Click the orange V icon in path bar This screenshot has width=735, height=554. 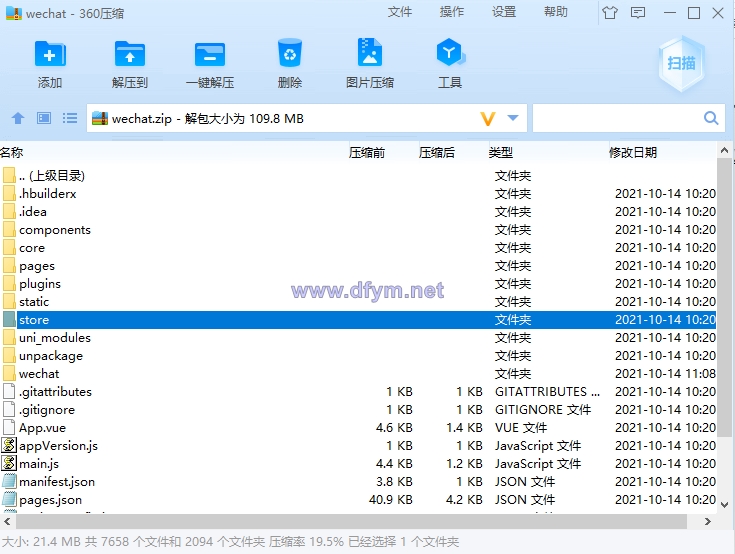pos(488,119)
